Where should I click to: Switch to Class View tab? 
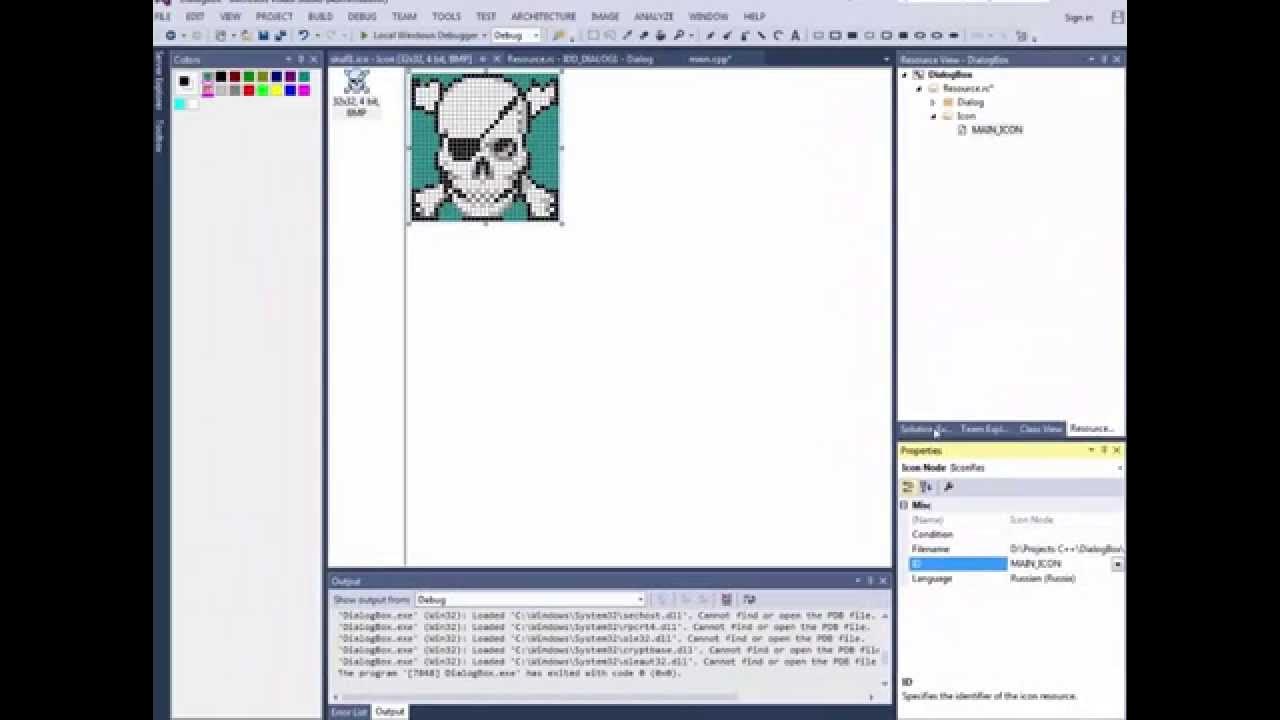(1040, 429)
